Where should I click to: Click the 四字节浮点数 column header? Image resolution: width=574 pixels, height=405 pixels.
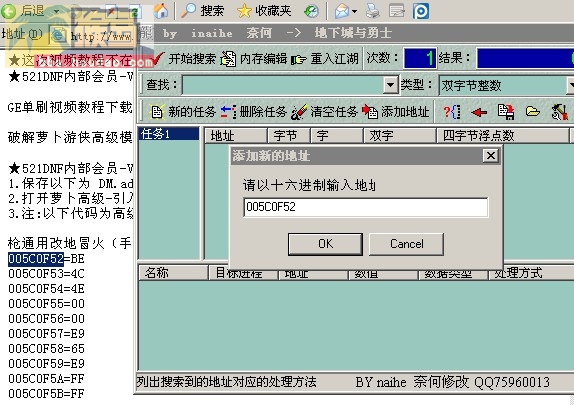click(503, 136)
